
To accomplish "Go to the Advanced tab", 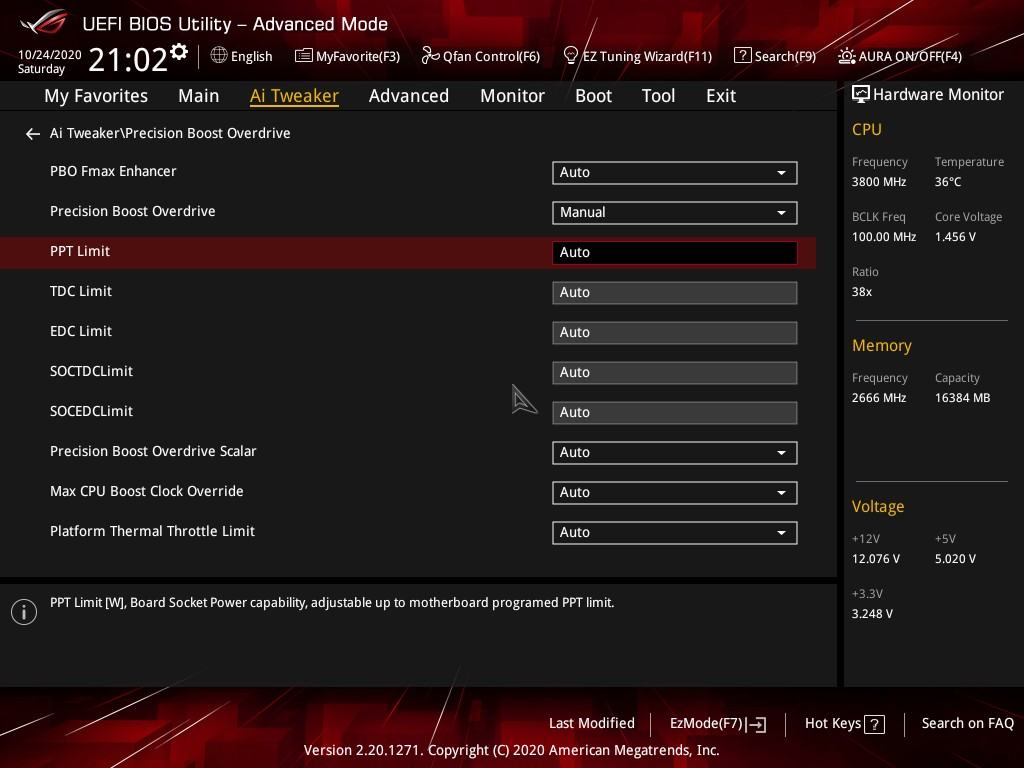I will (409, 96).
